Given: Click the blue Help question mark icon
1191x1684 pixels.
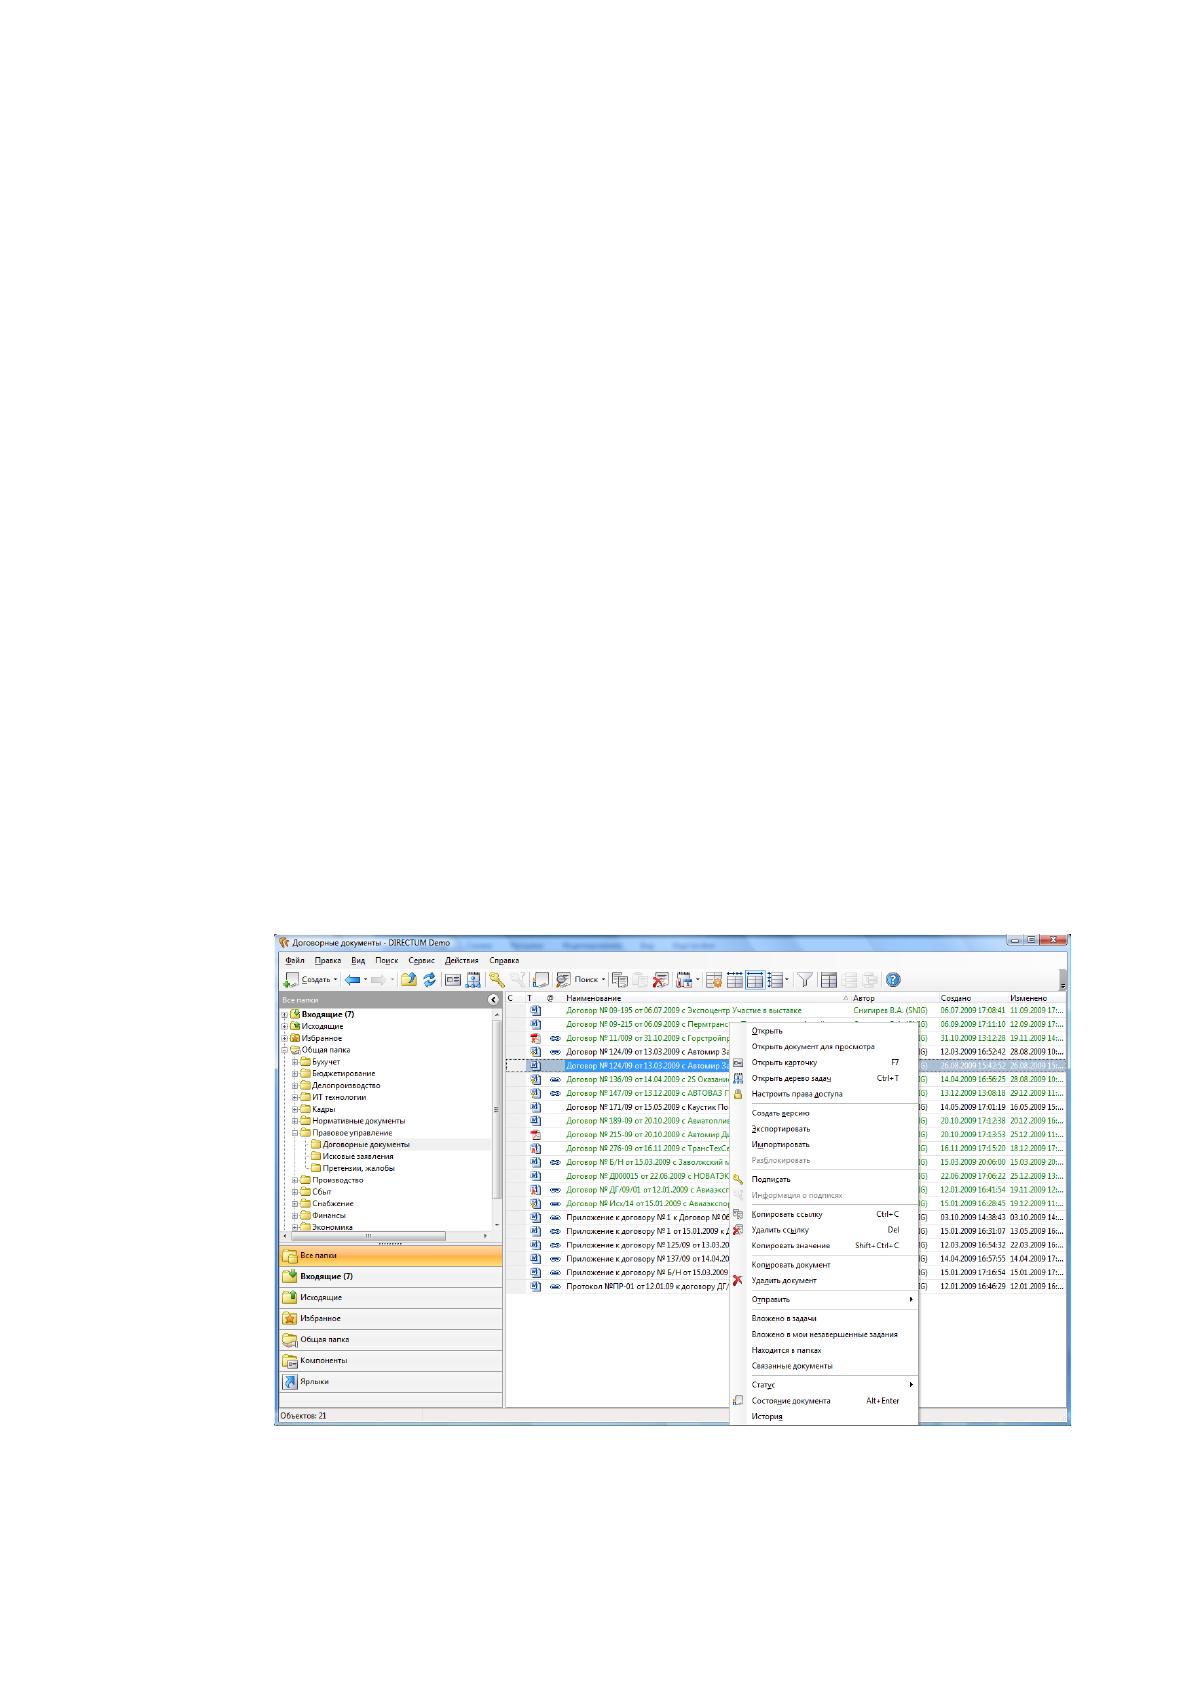Looking at the screenshot, I should point(893,980).
